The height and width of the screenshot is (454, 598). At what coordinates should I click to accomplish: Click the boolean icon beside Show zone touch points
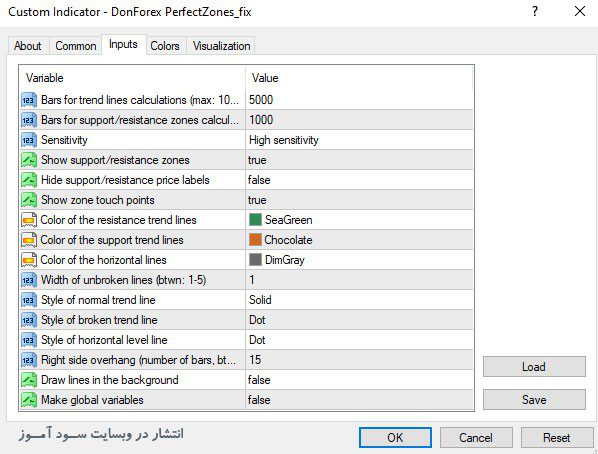point(29,200)
